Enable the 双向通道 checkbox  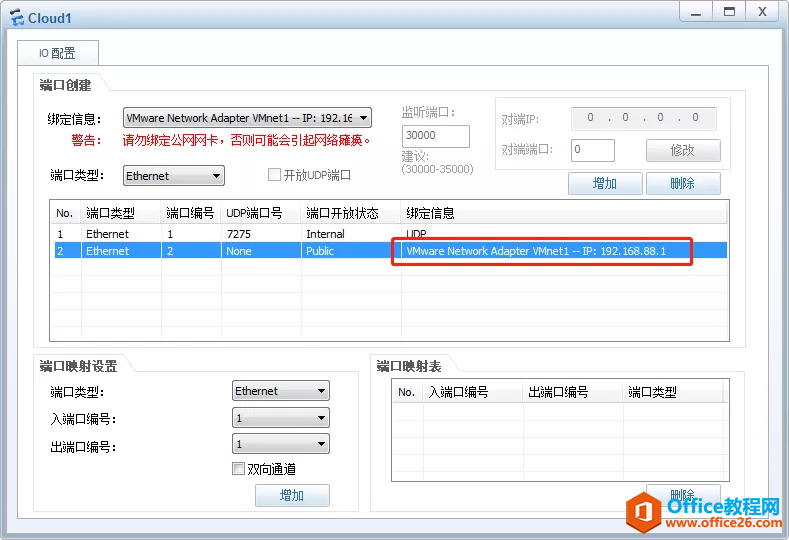coord(239,469)
